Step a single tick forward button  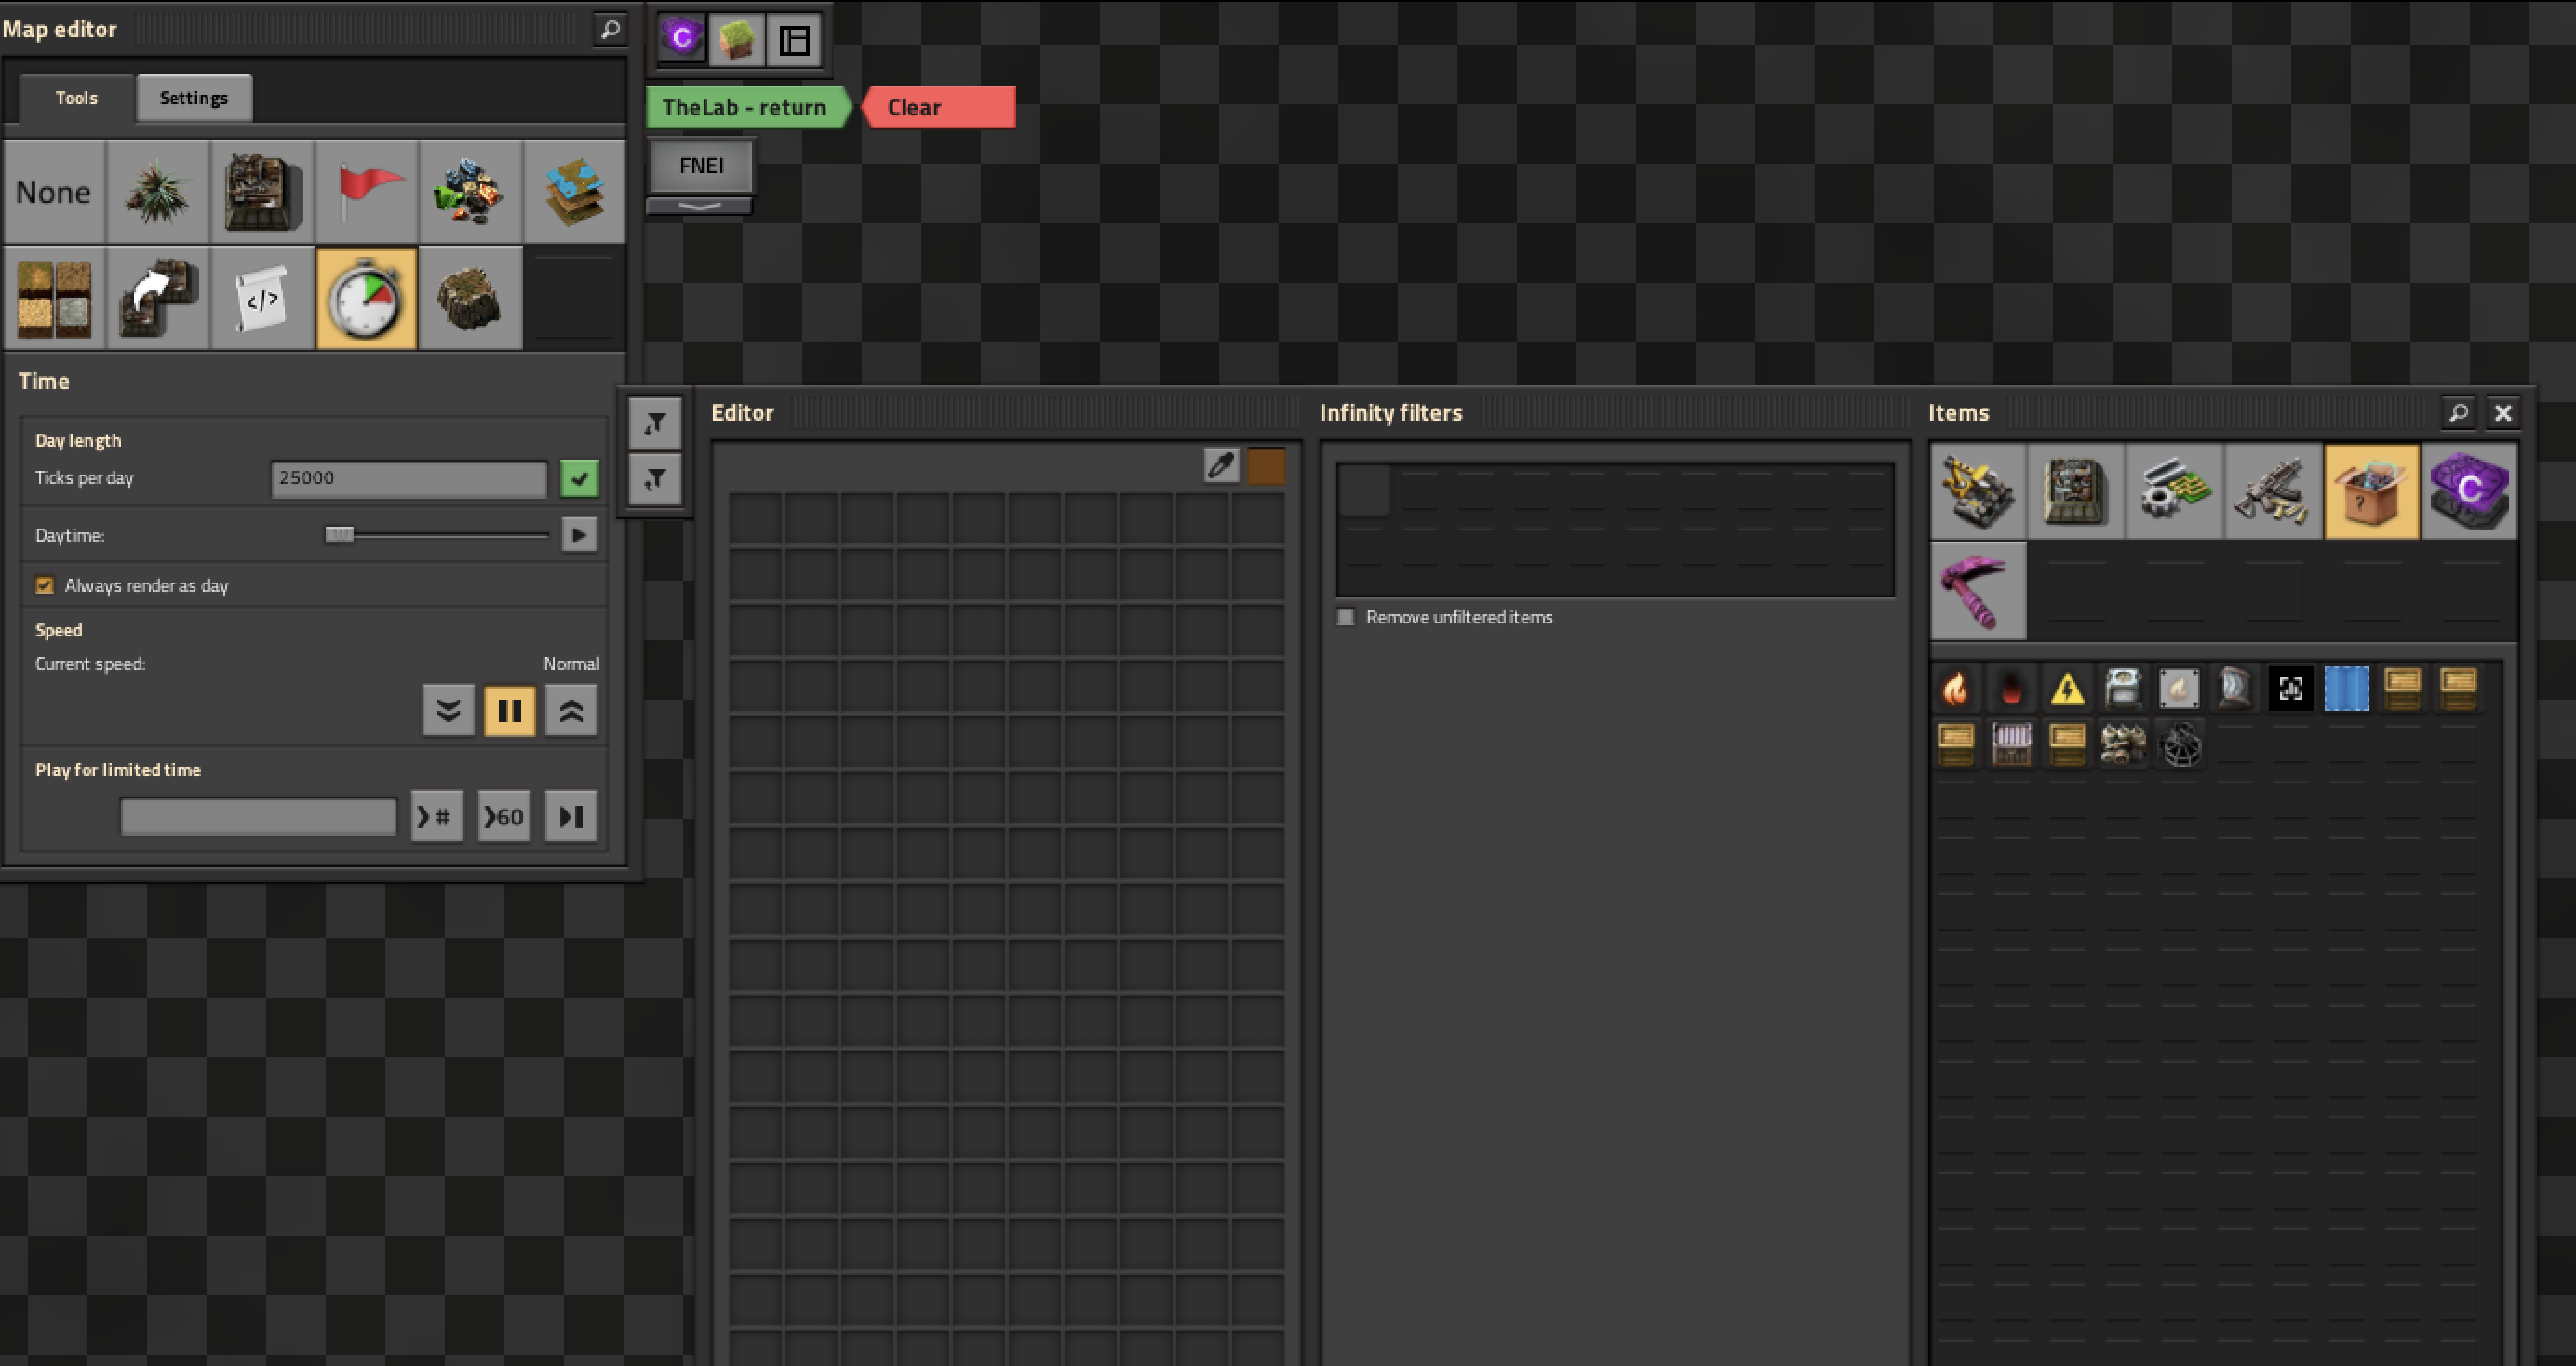point(571,816)
